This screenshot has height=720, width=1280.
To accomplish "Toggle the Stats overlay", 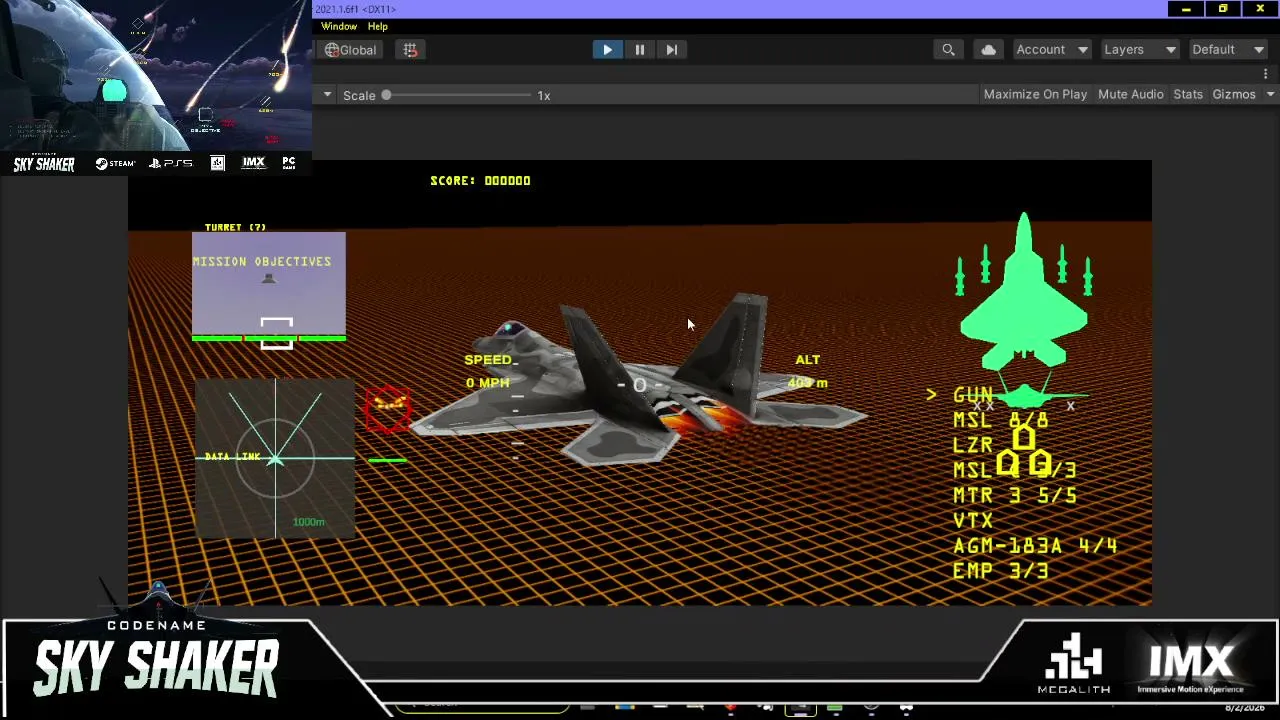I will point(1188,94).
